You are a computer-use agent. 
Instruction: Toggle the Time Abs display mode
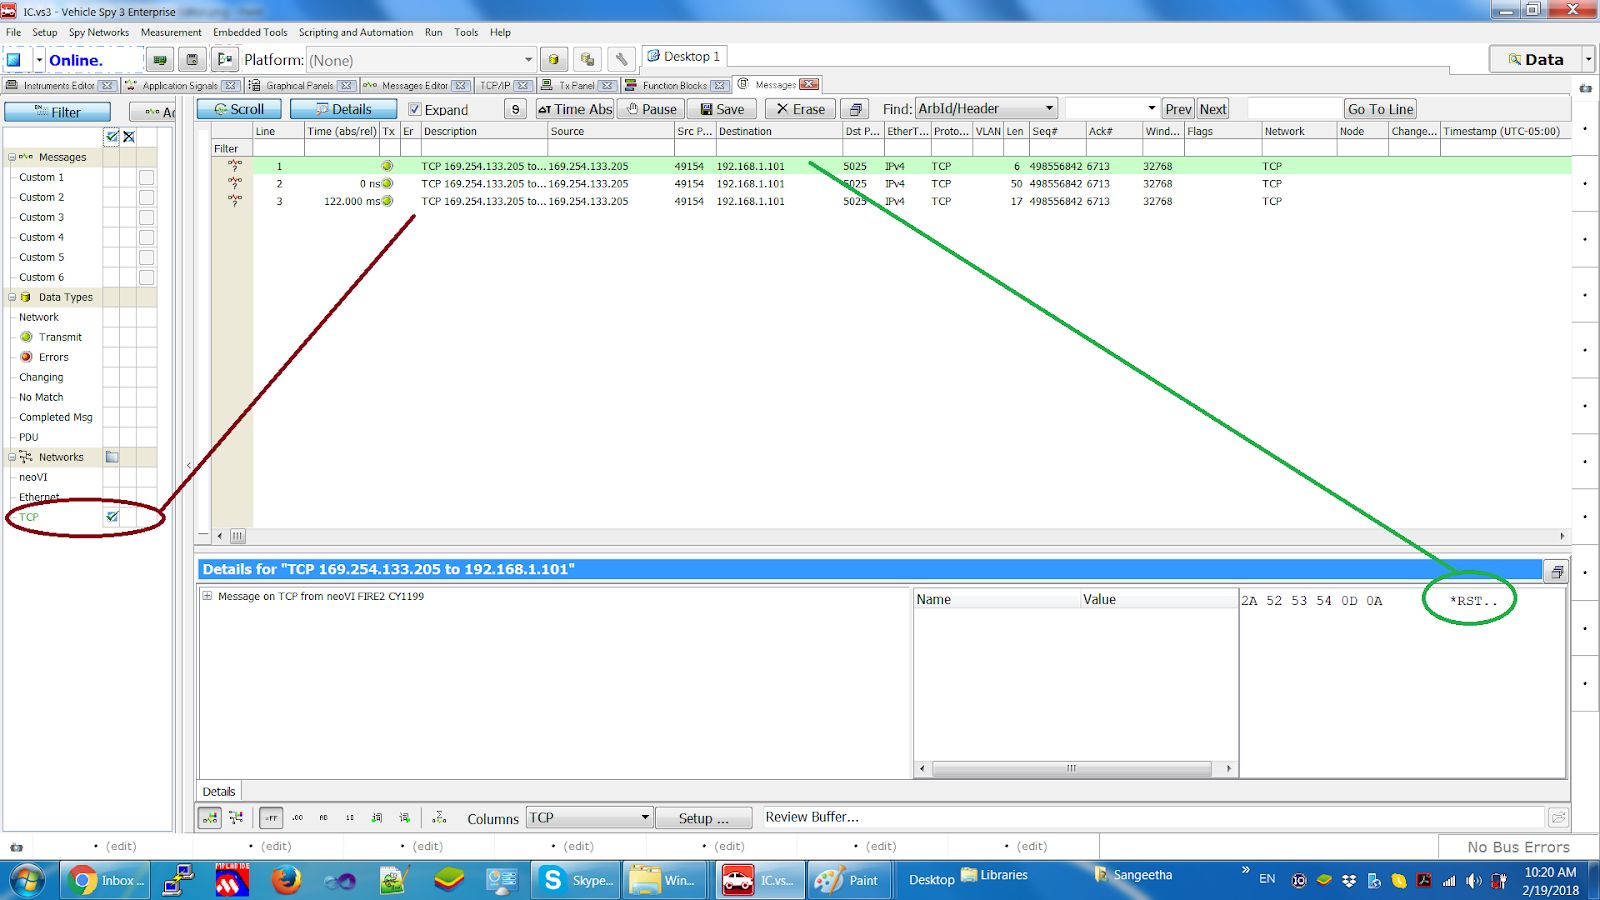pos(575,109)
